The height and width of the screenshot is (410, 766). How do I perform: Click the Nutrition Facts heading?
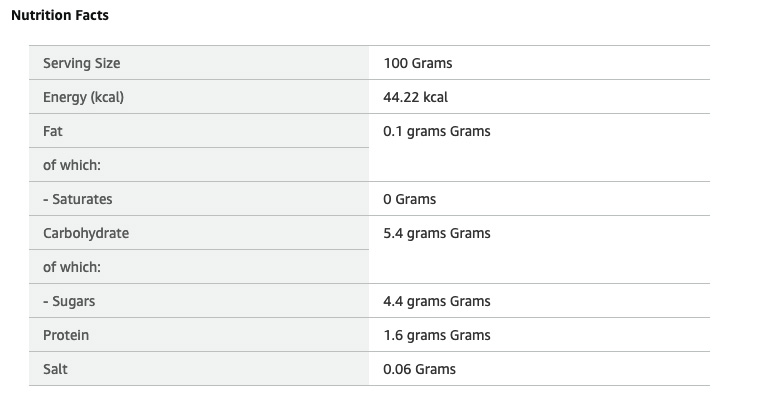point(59,16)
